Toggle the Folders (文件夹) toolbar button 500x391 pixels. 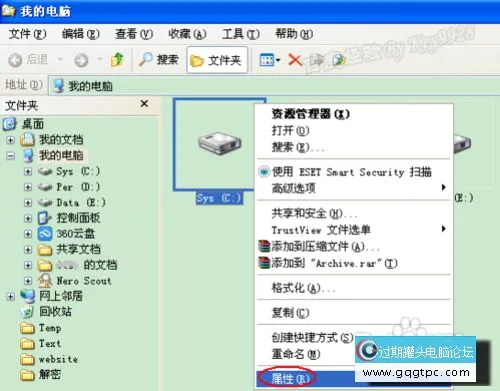pyautogui.click(x=217, y=60)
